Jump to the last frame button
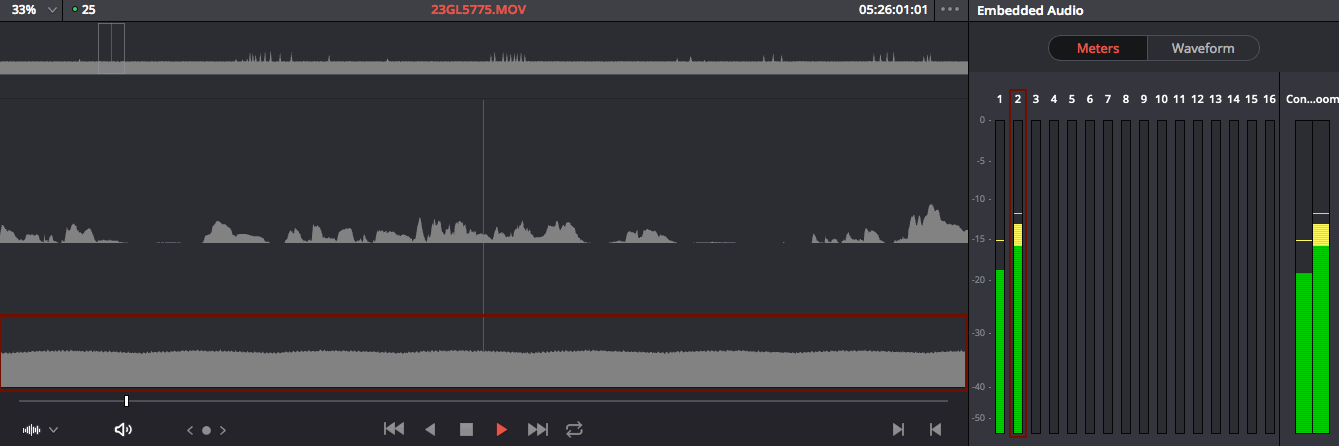Image resolution: width=1339 pixels, height=446 pixels. click(x=538, y=429)
